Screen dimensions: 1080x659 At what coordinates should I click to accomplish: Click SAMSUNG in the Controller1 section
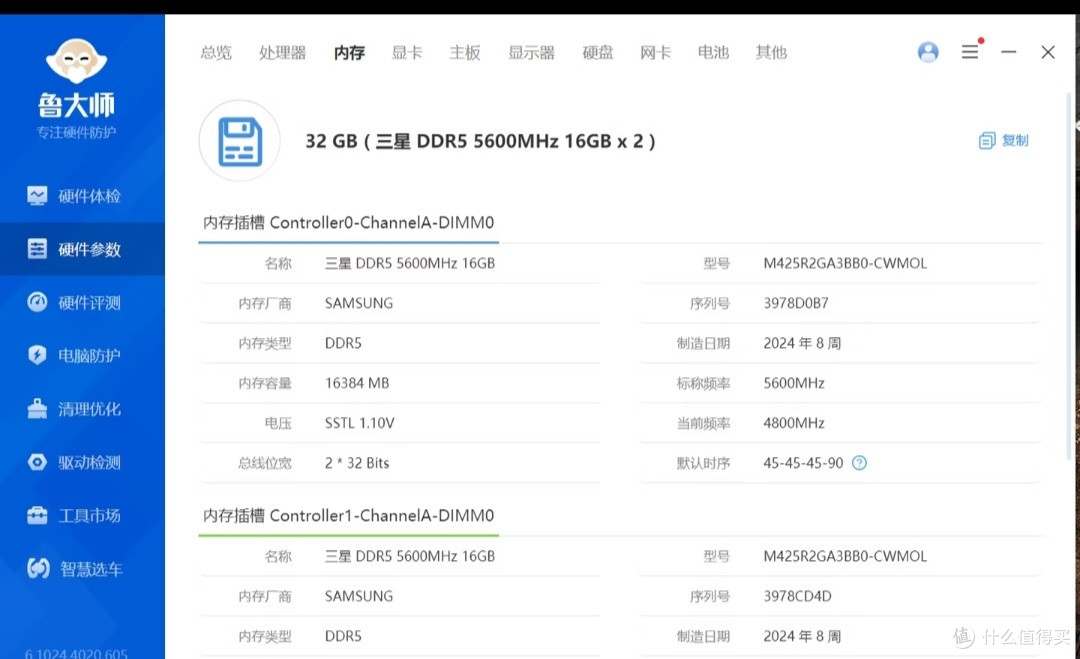[359, 596]
